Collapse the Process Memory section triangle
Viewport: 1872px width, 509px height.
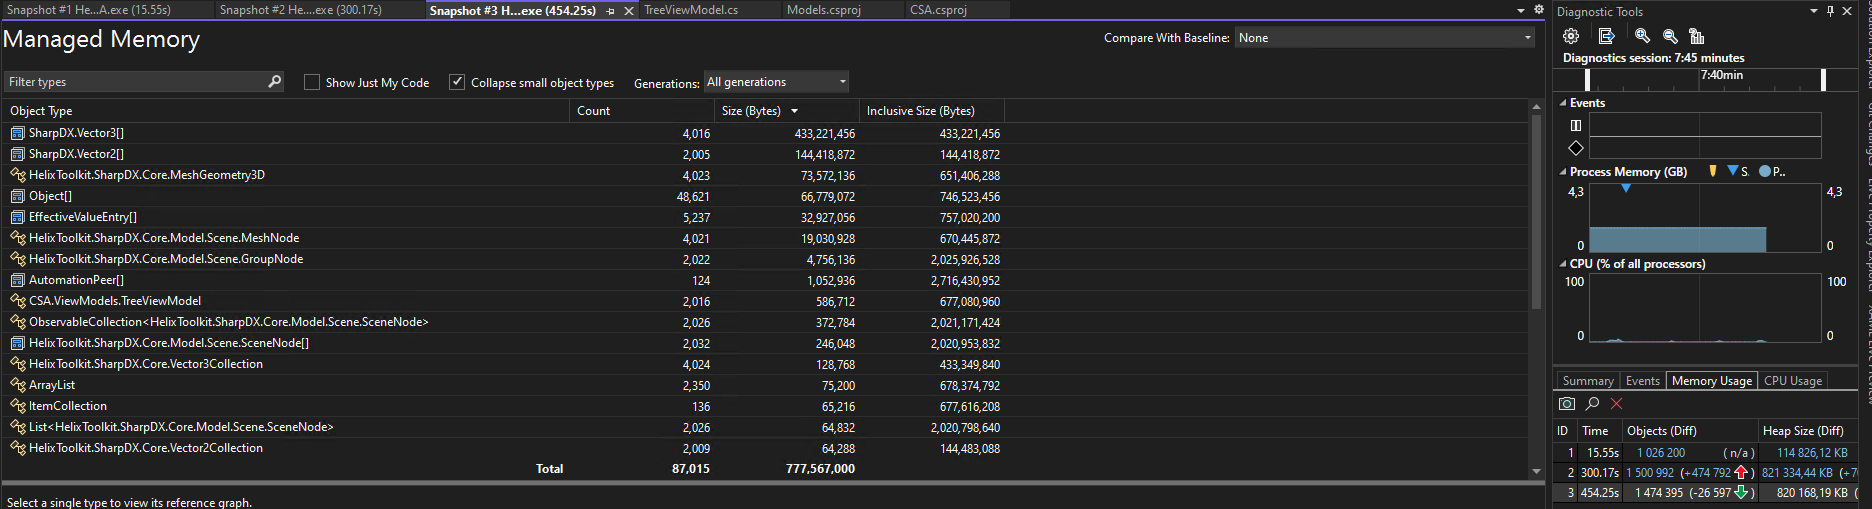click(x=1563, y=172)
